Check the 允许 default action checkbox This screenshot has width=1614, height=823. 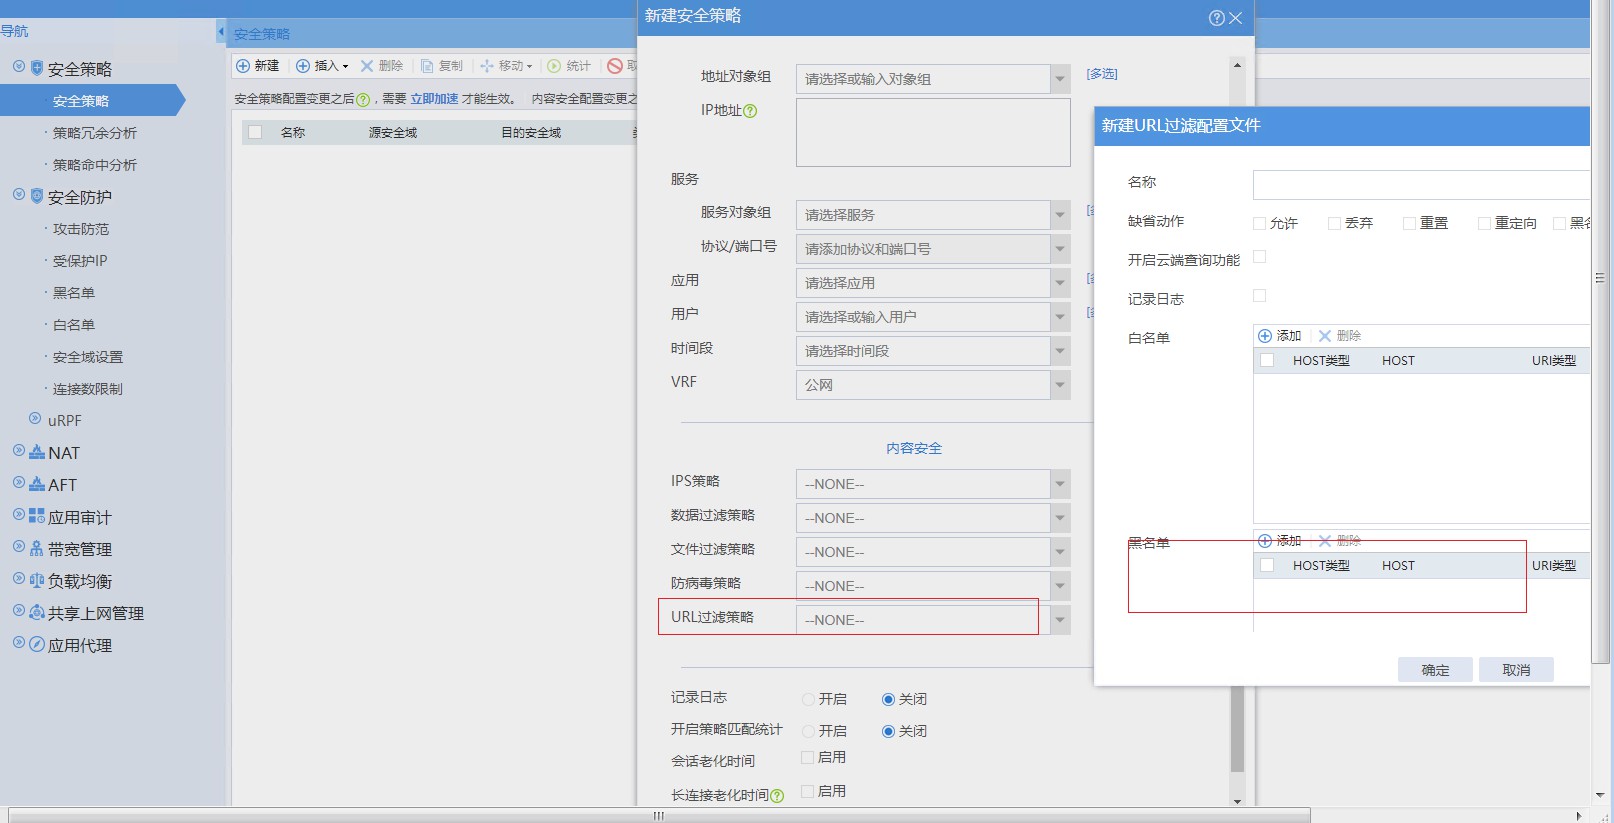1260,224
